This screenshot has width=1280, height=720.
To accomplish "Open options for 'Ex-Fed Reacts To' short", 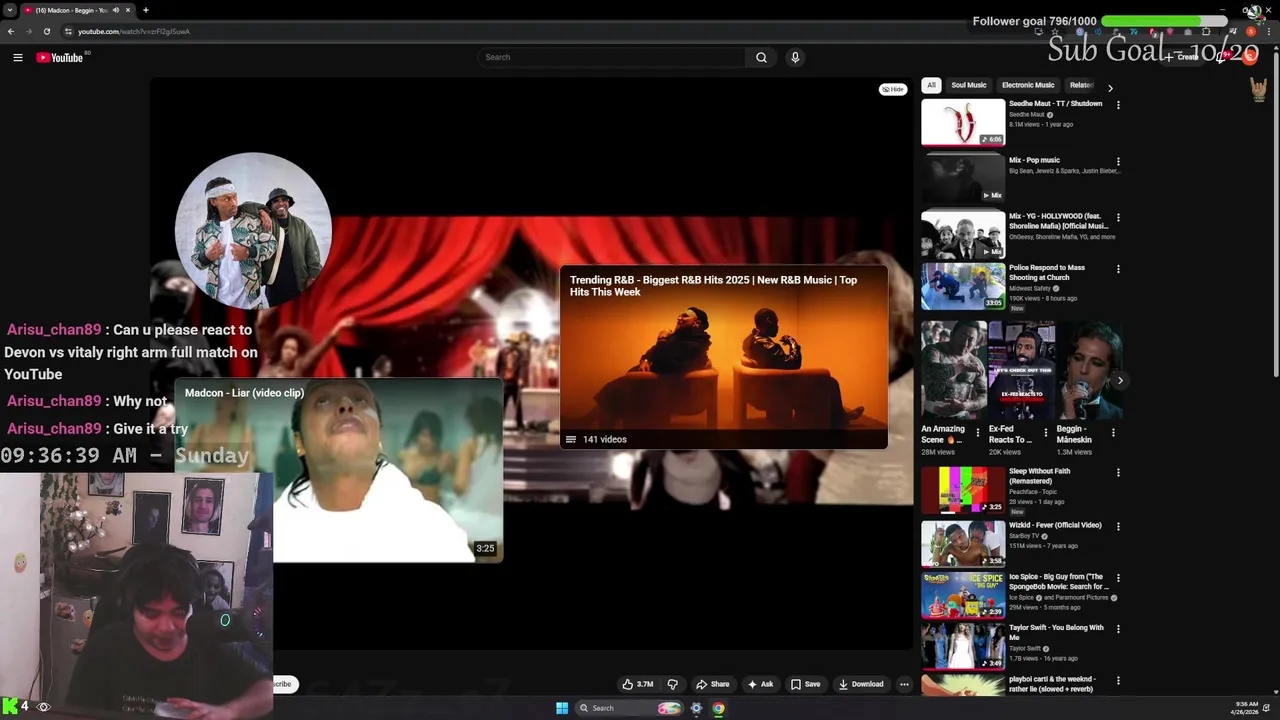I will coord(1046,433).
